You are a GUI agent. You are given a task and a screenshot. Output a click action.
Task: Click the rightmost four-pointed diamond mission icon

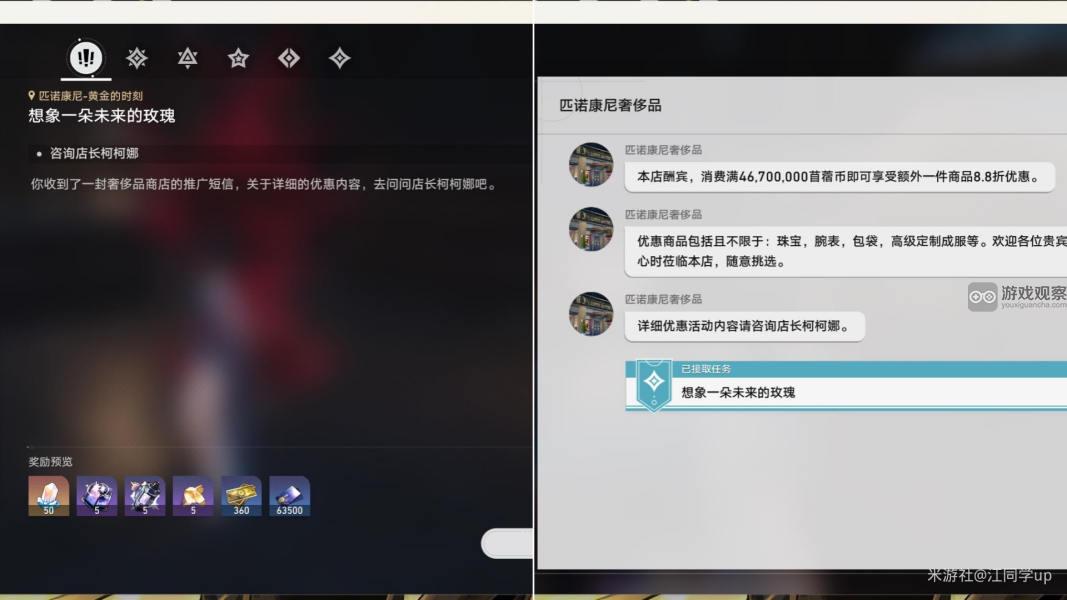[339, 58]
